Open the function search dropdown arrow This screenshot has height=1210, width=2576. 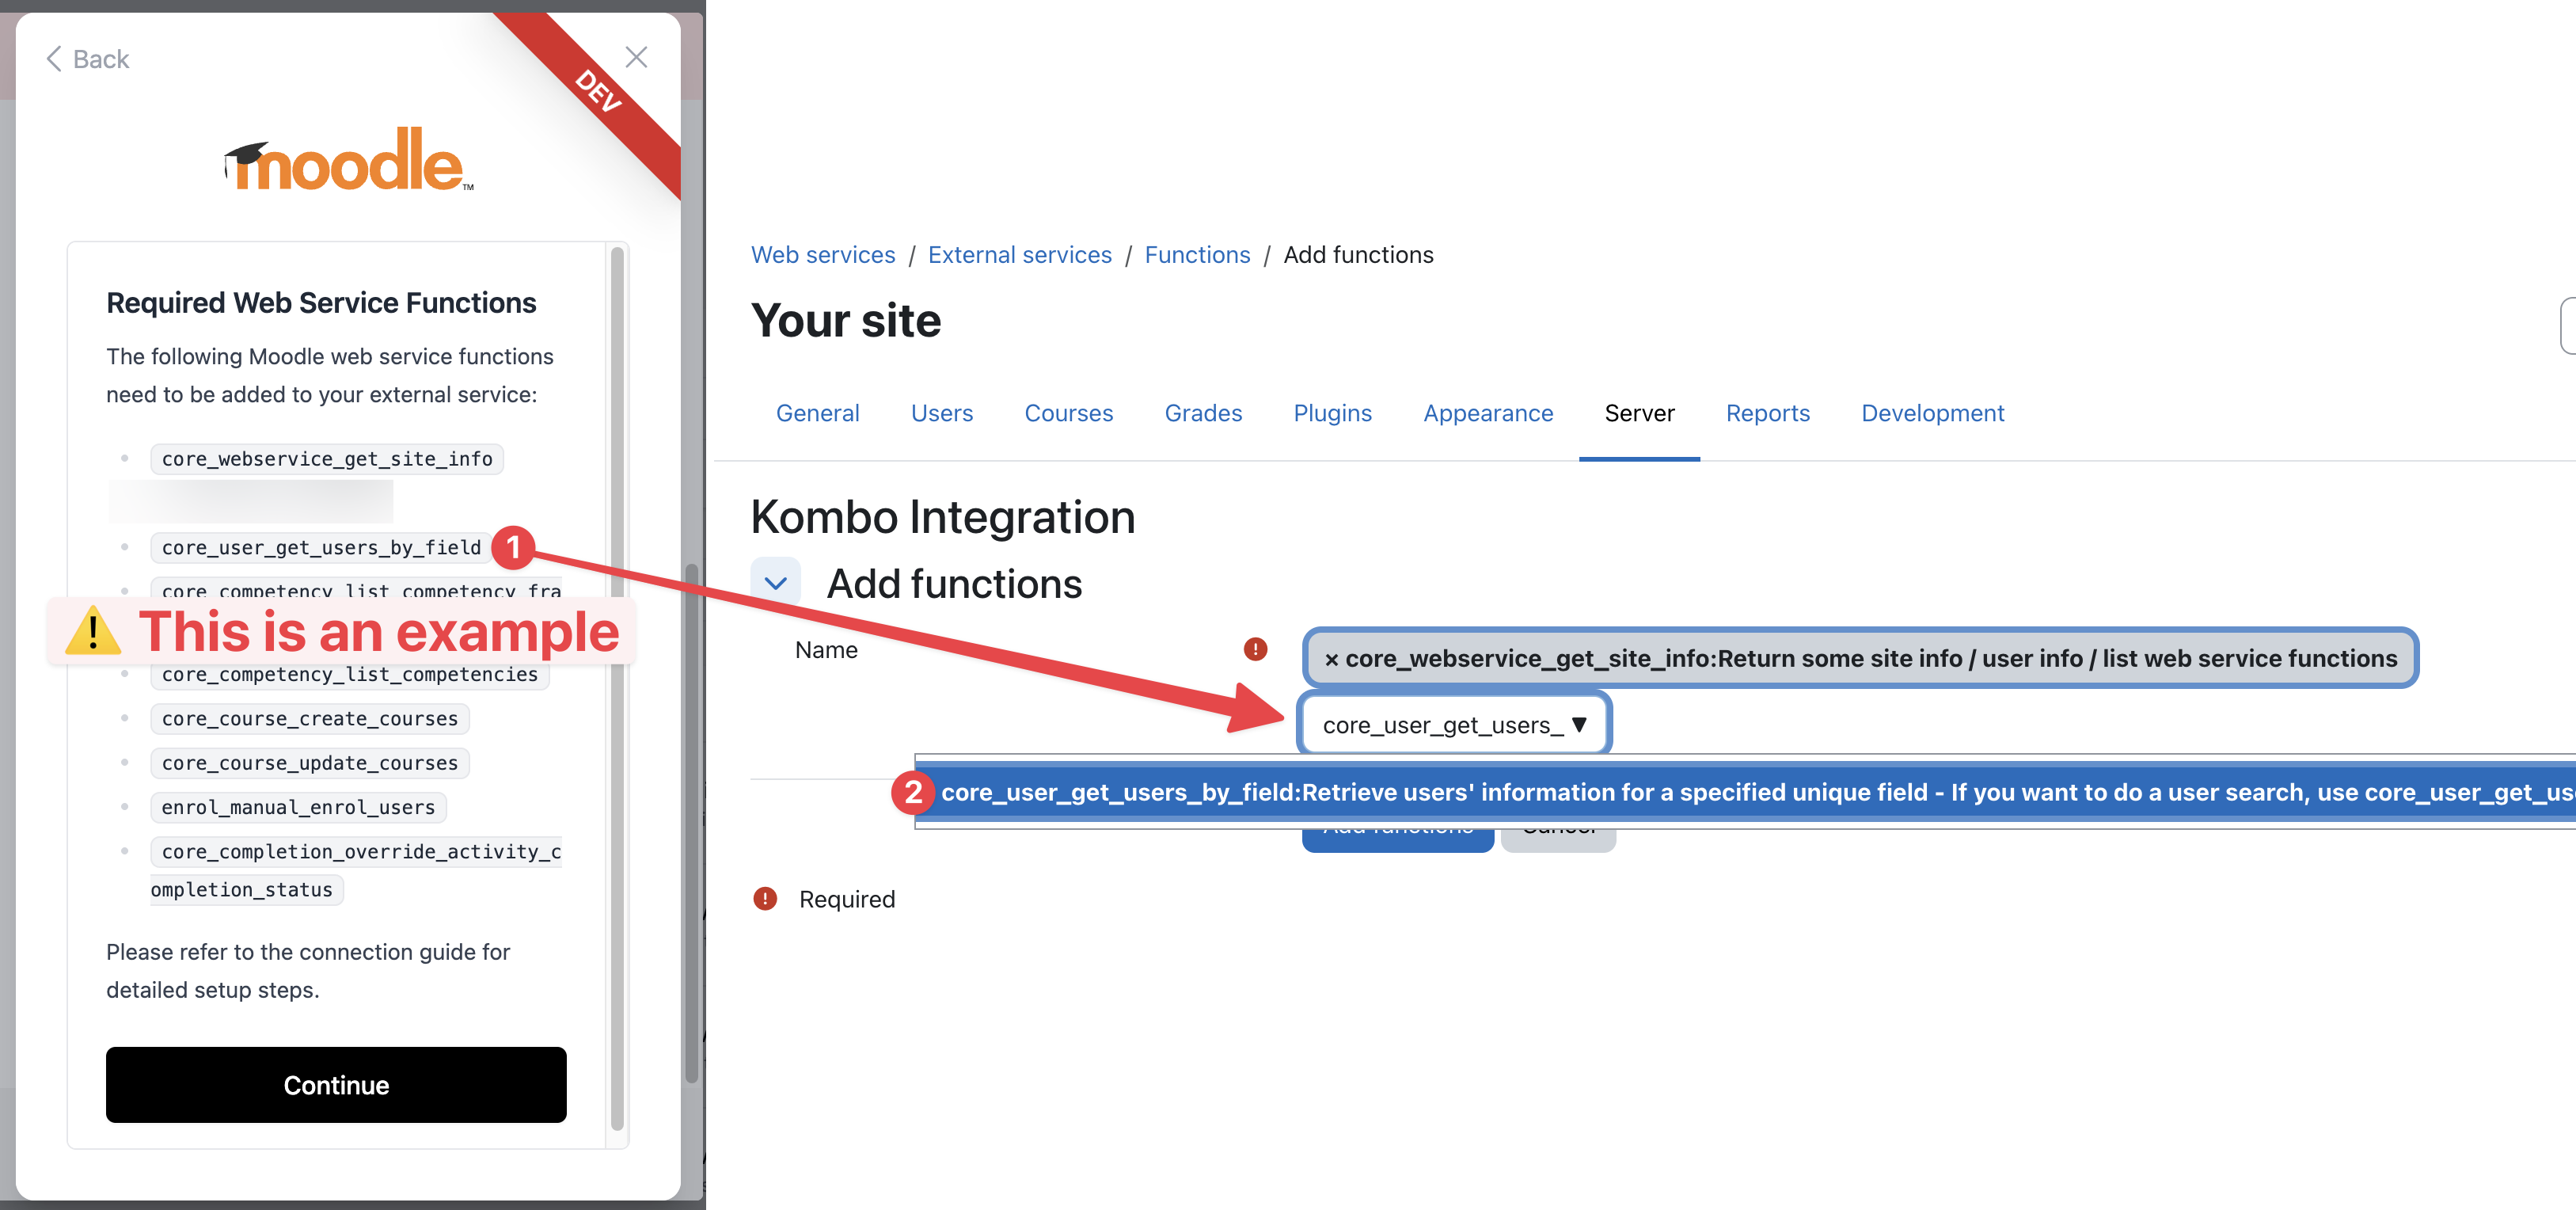point(1579,725)
